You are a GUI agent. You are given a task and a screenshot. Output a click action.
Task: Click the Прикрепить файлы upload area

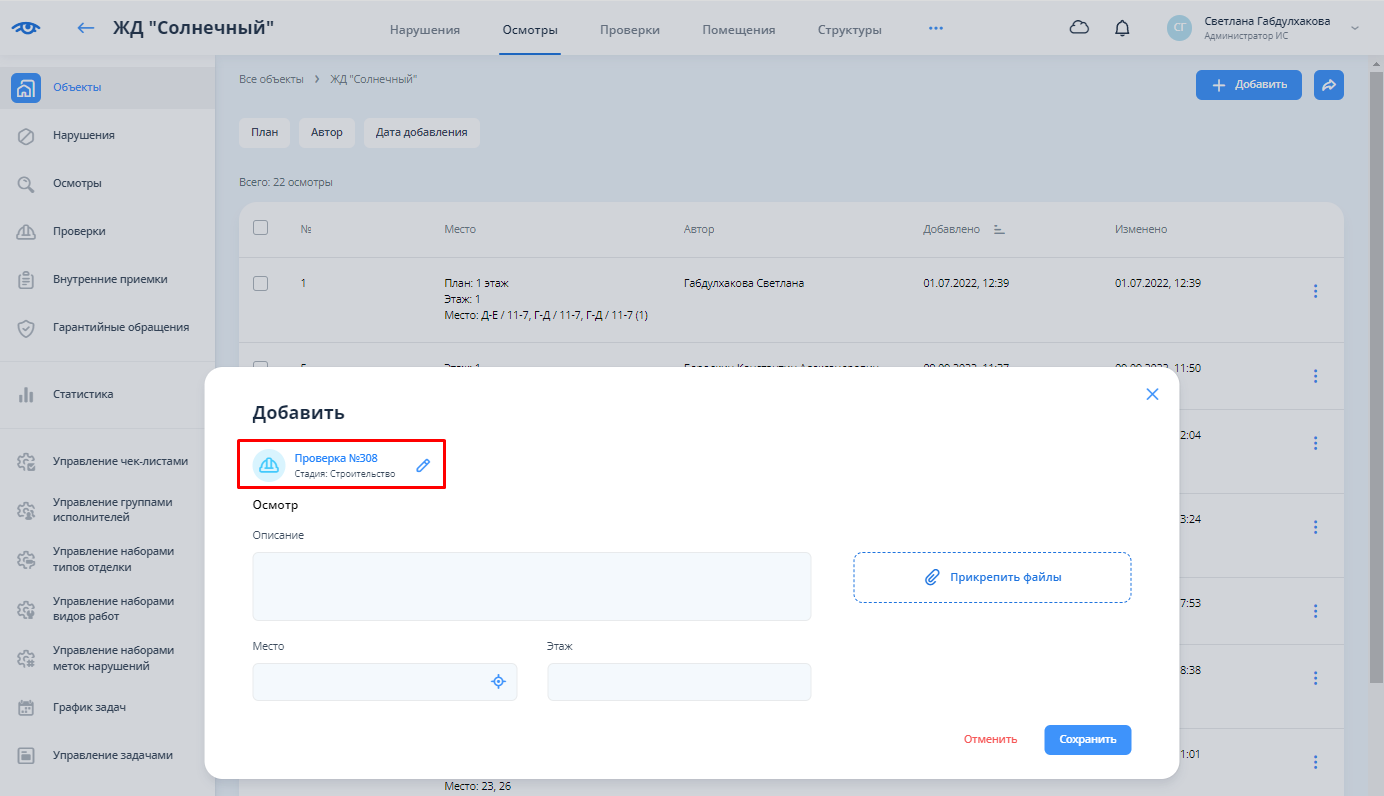click(x=991, y=577)
